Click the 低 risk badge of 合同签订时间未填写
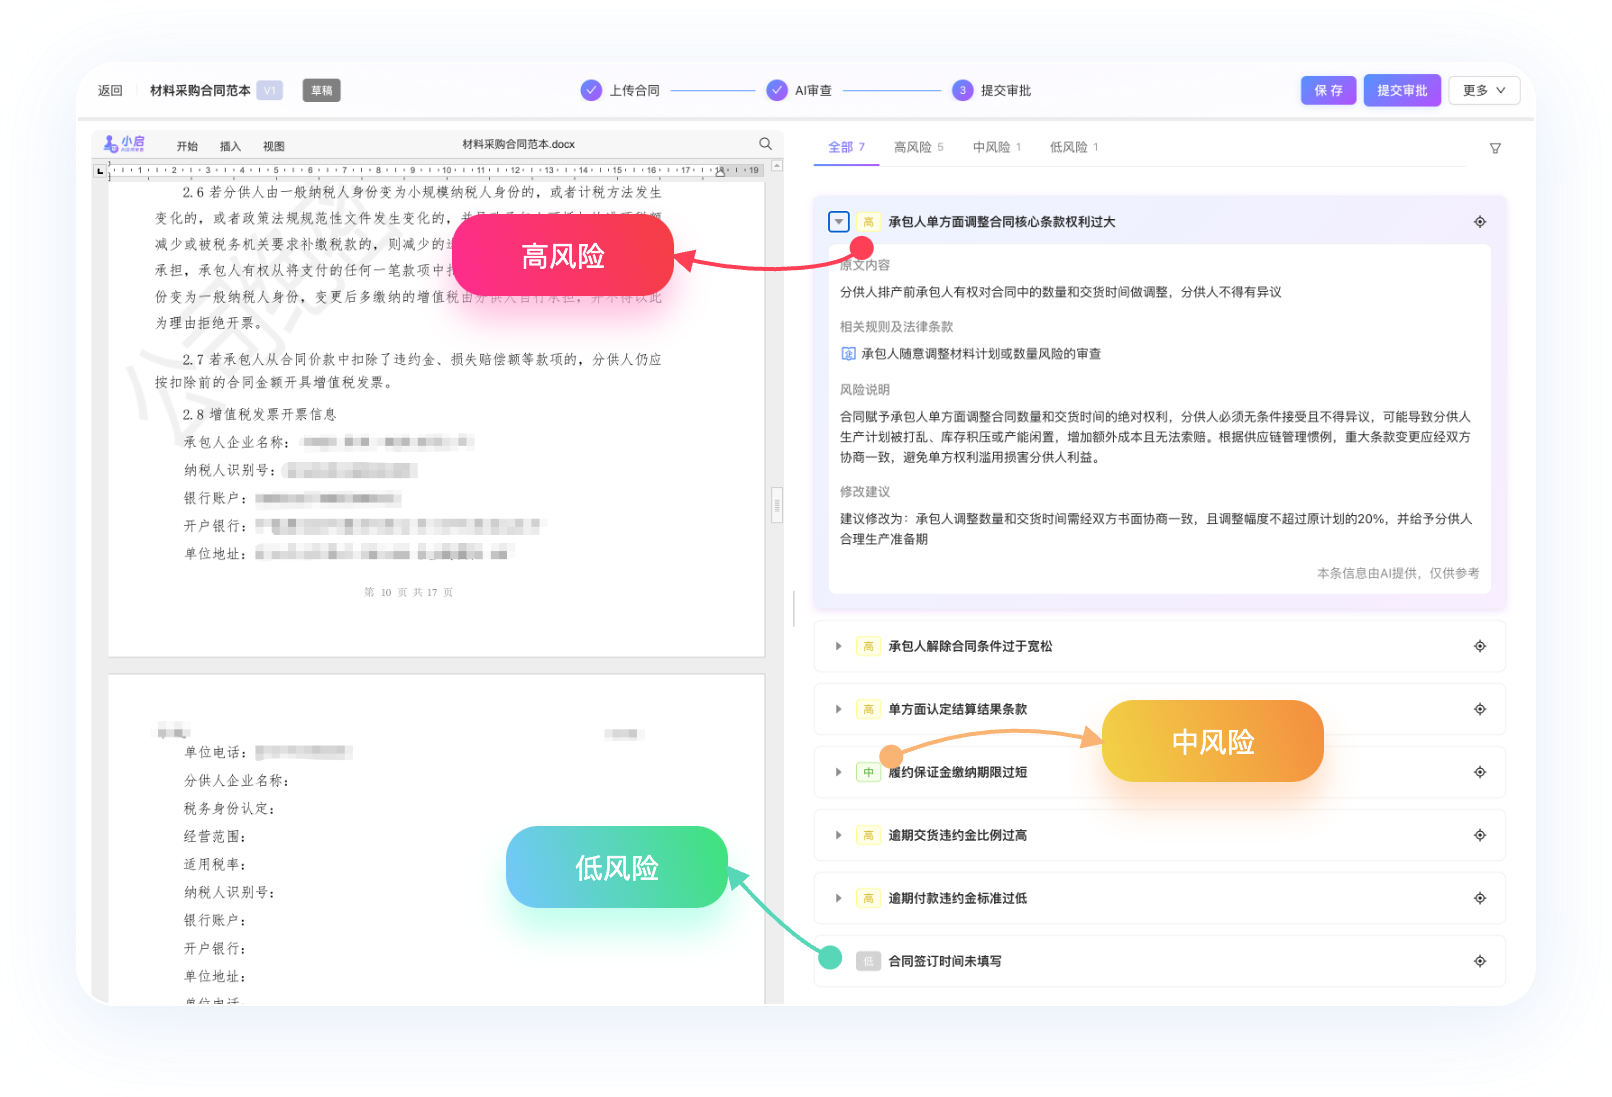Viewport: 1612px width, 1097px height. [x=868, y=962]
